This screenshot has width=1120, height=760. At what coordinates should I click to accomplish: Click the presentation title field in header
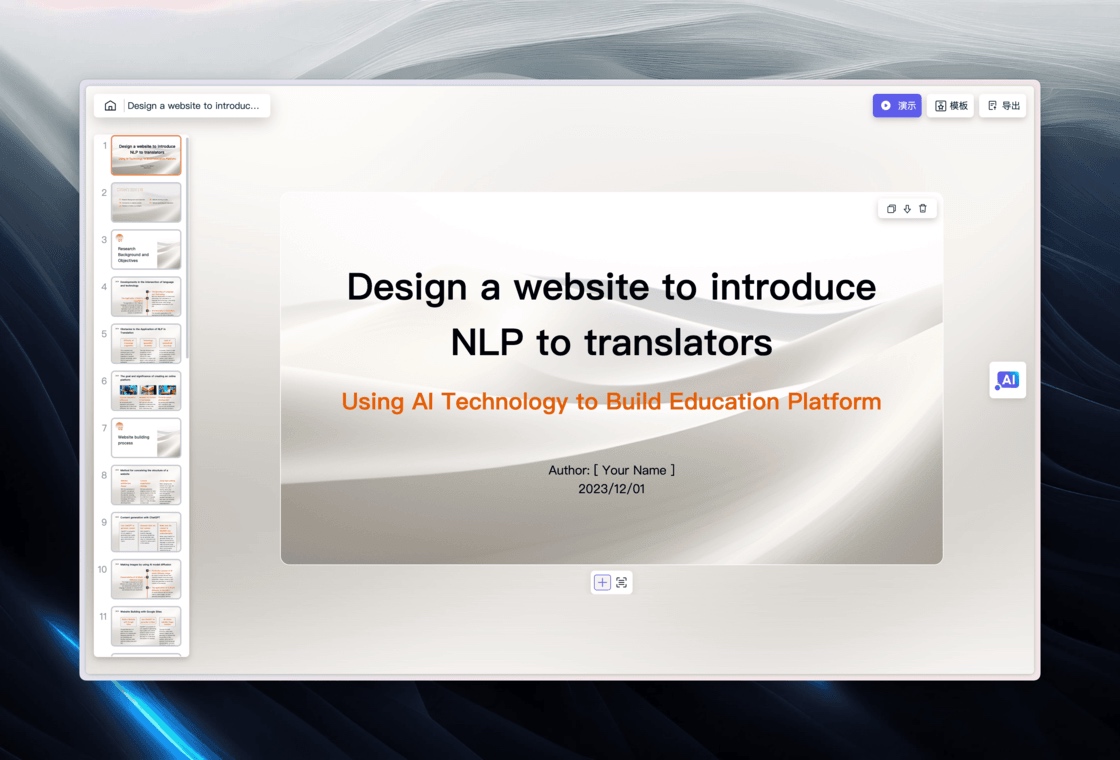pos(194,106)
